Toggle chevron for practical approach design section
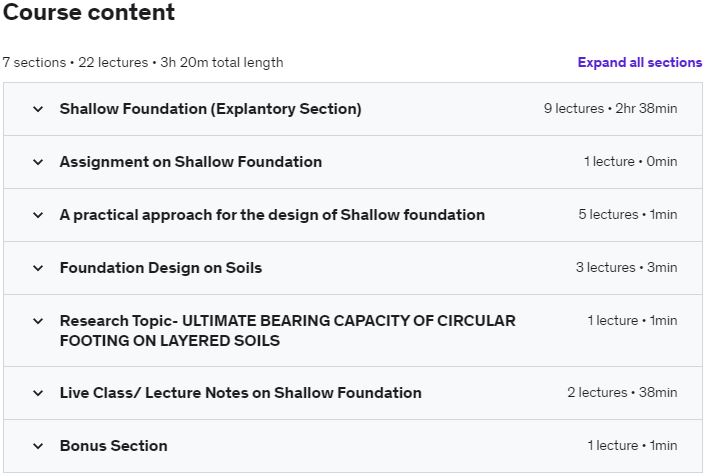706x476 pixels. 38,215
